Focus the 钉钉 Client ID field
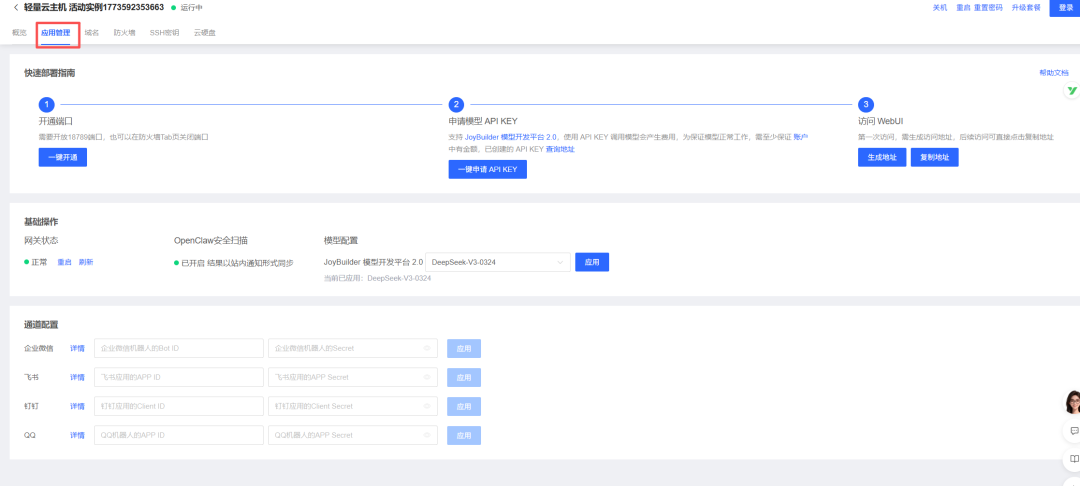 click(x=179, y=406)
